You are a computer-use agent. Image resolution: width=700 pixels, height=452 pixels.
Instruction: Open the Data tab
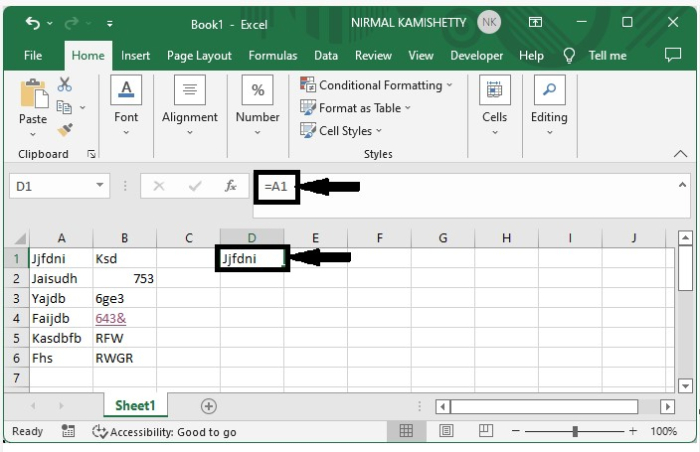coord(326,55)
